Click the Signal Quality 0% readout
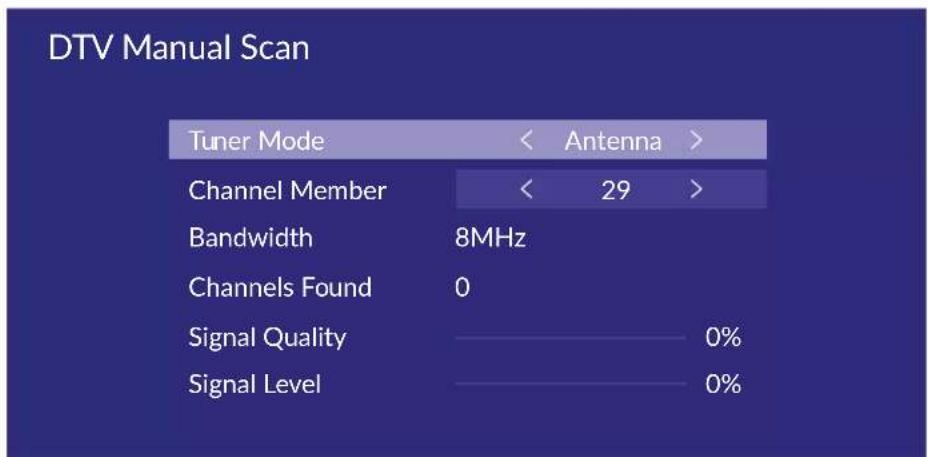The width and height of the screenshot is (928, 457). pyautogui.click(x=723, y=338)
